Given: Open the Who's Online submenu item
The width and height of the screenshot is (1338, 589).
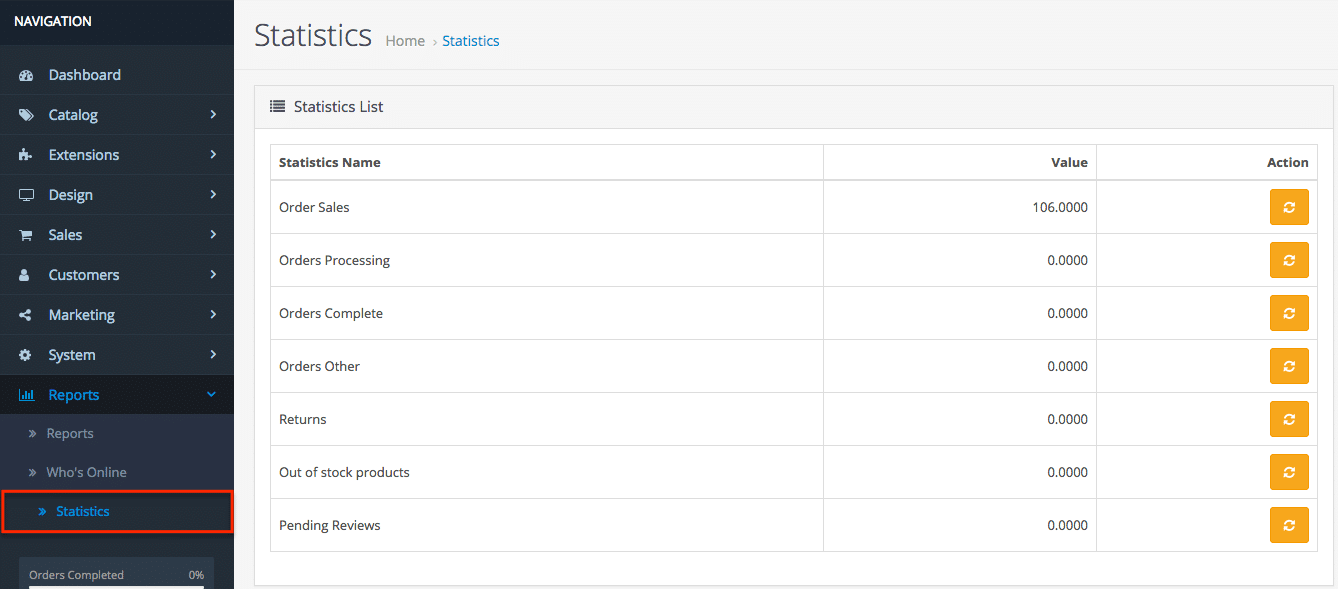Looking at the screenshot, I should click(x=117, y=472).
